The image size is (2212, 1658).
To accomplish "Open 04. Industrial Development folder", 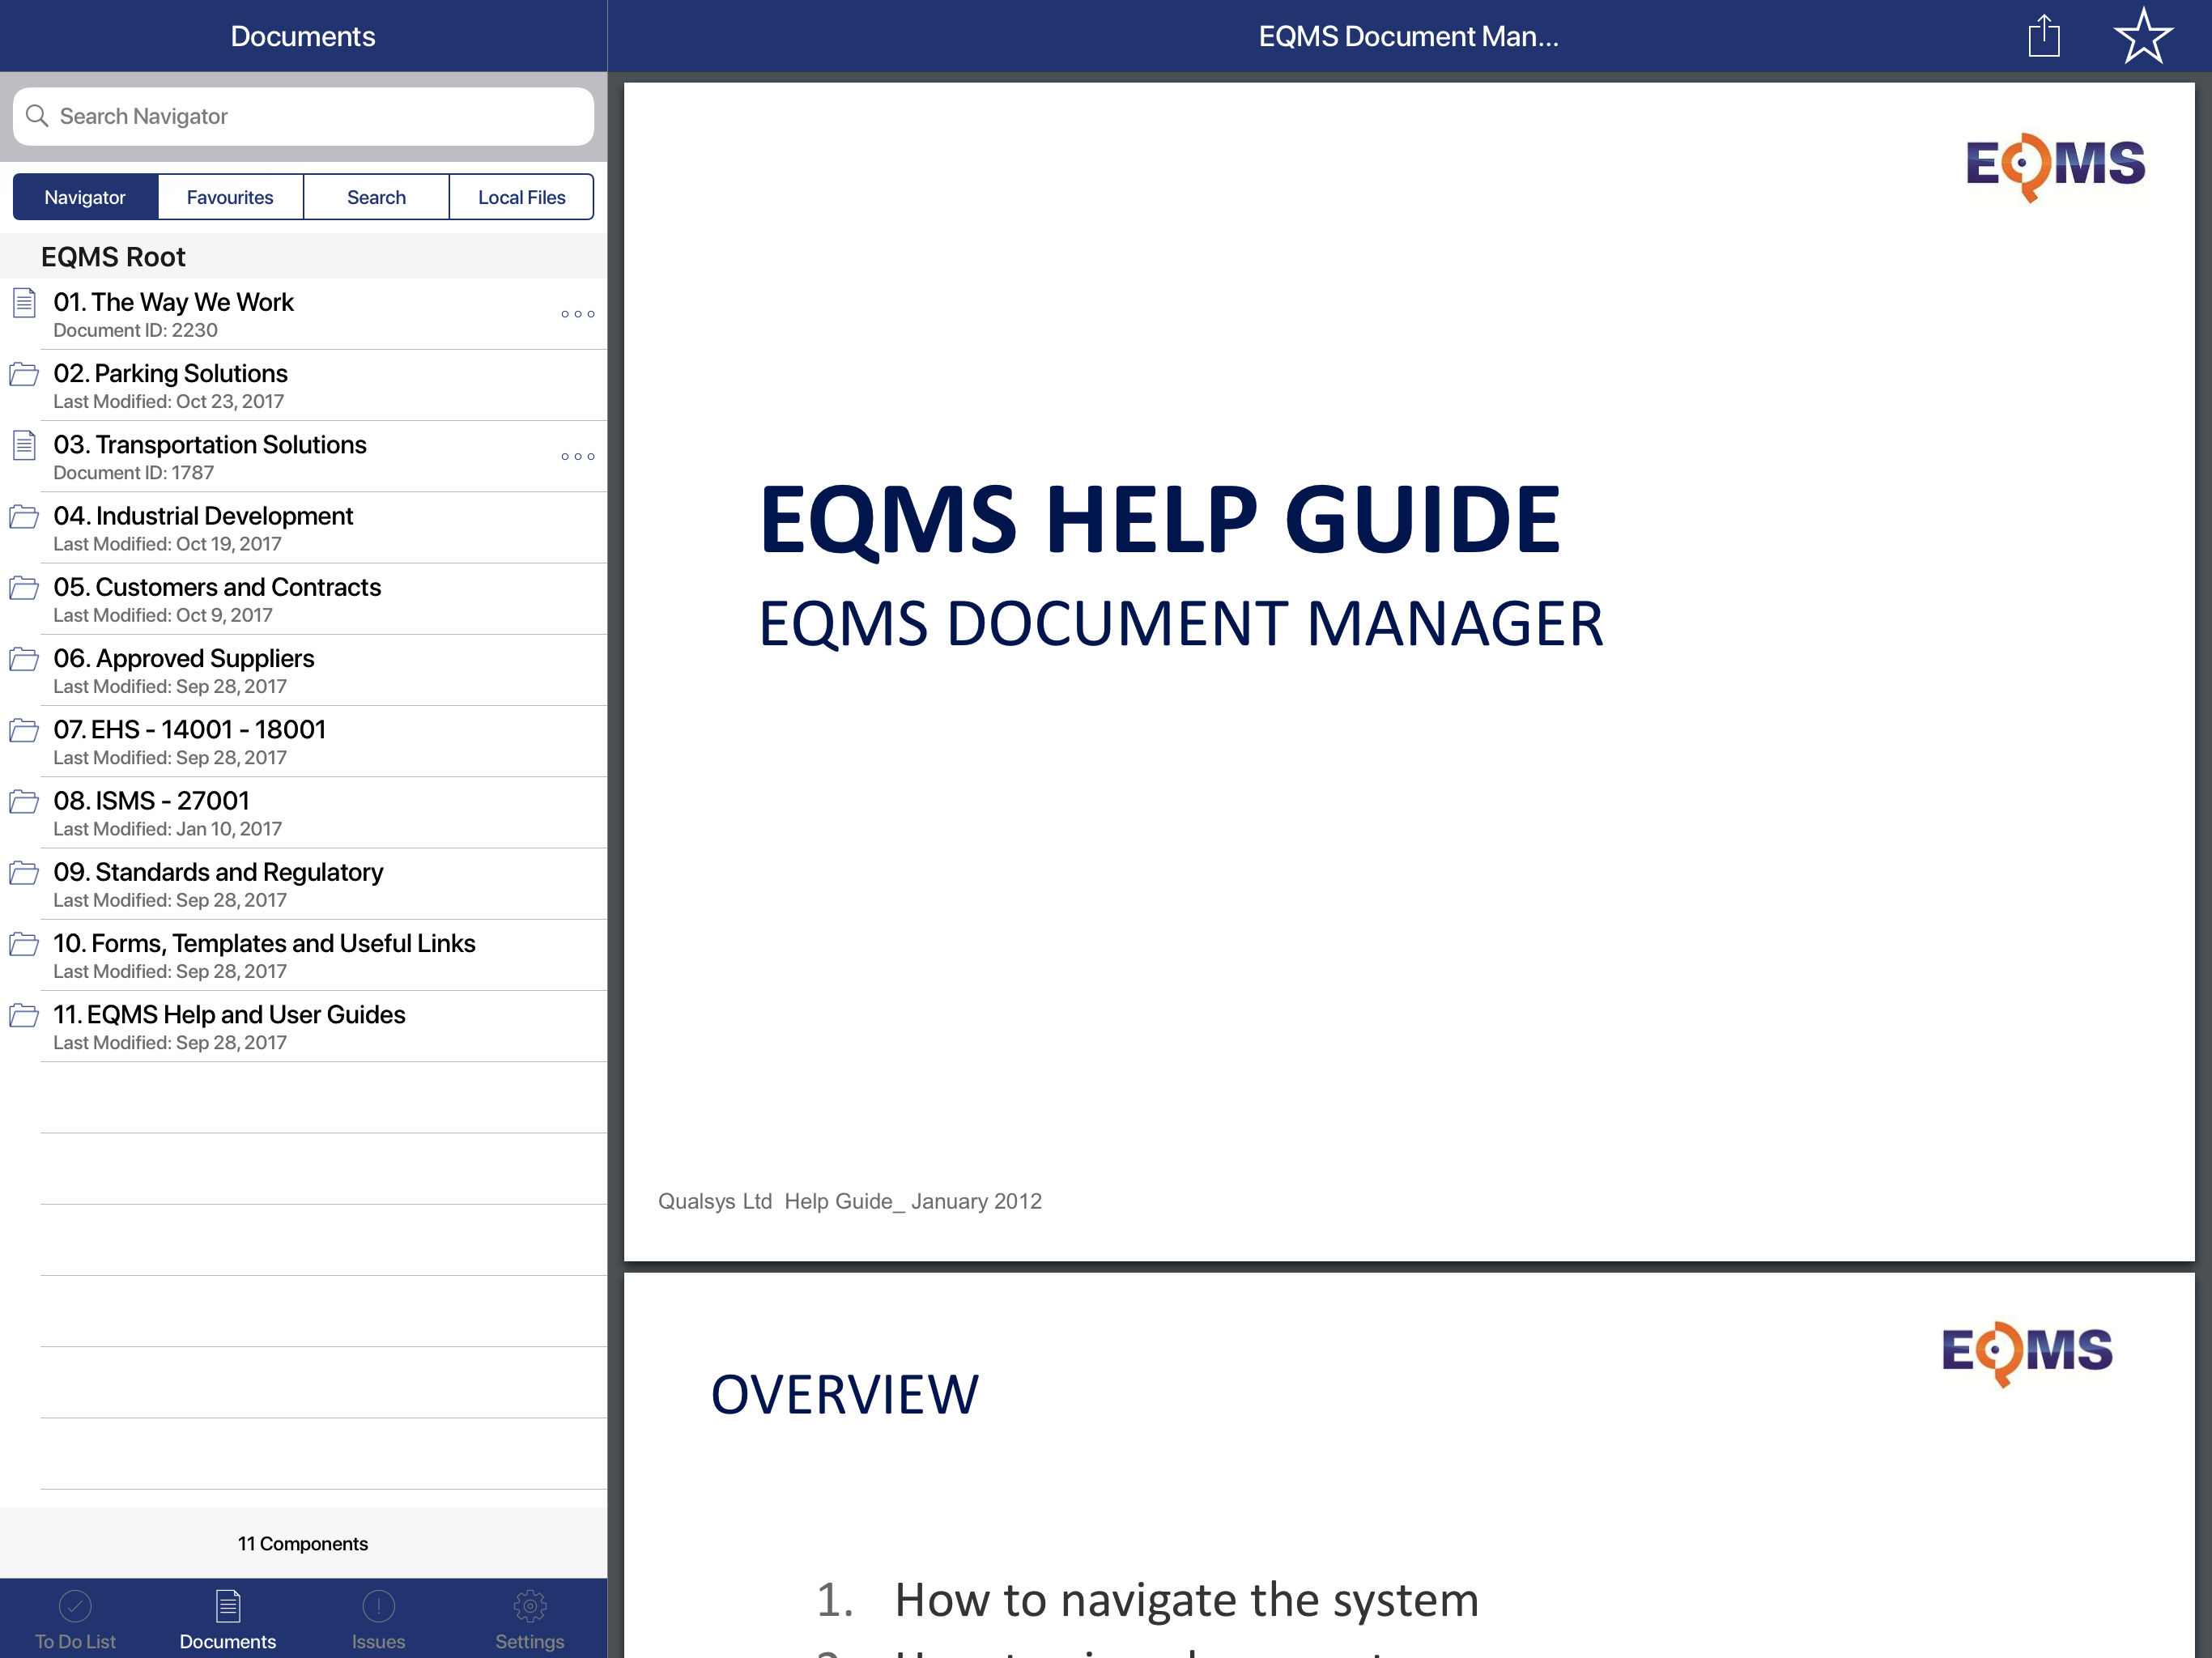I will tap(303, 528).
